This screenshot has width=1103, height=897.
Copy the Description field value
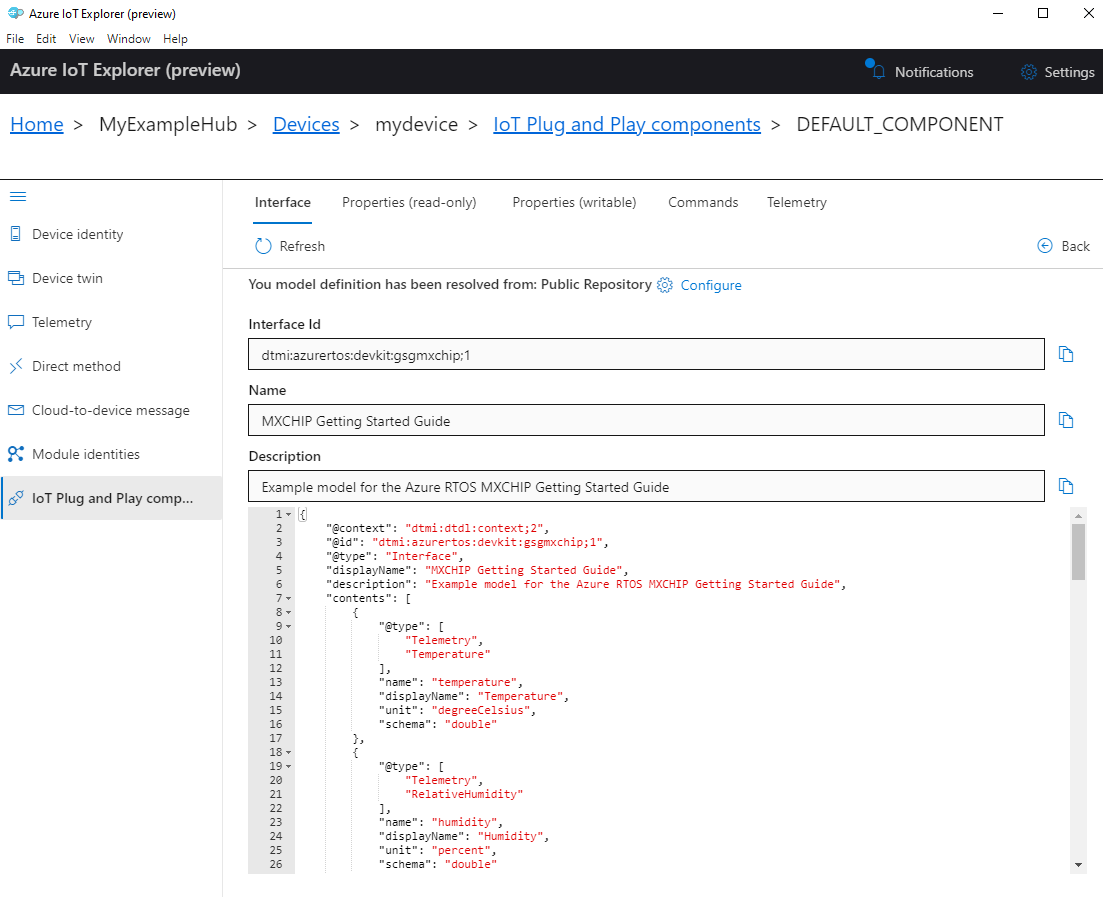click(x=1066, y=486)
